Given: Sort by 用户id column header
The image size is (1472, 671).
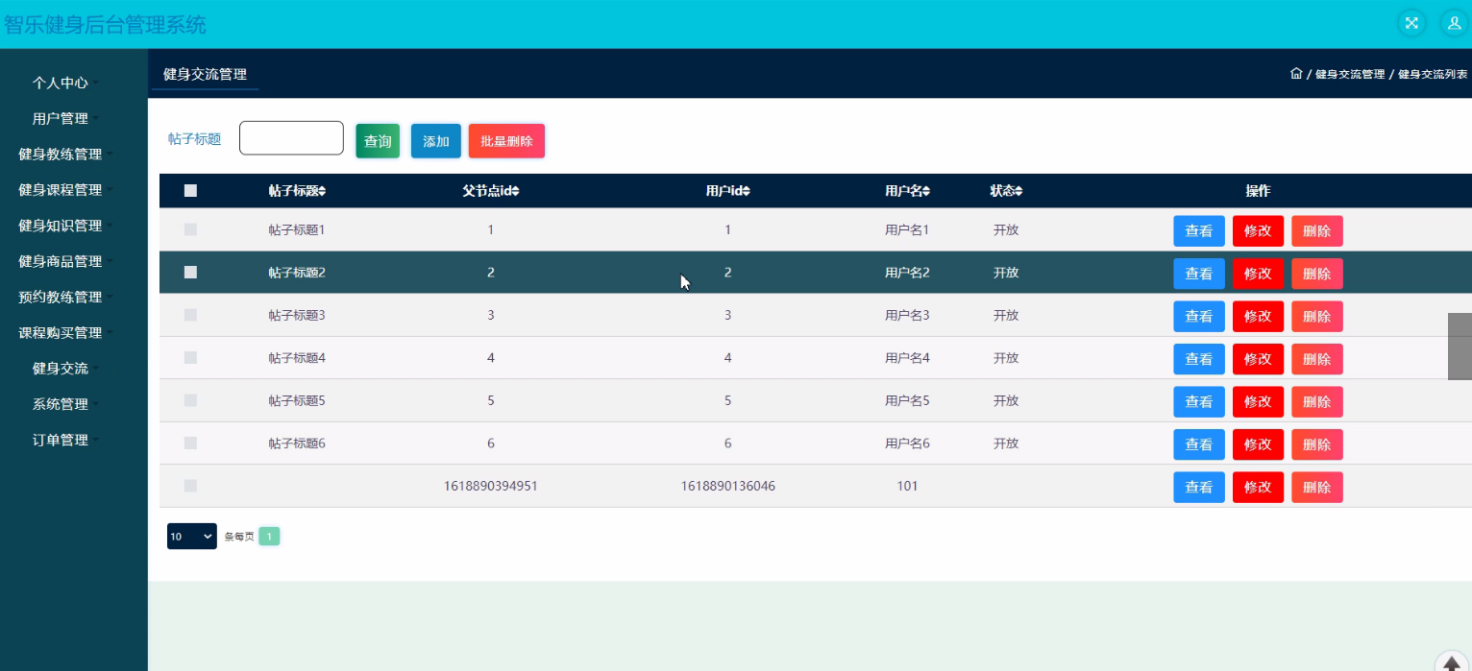Looking at the screenshot, I should [727, 191].
